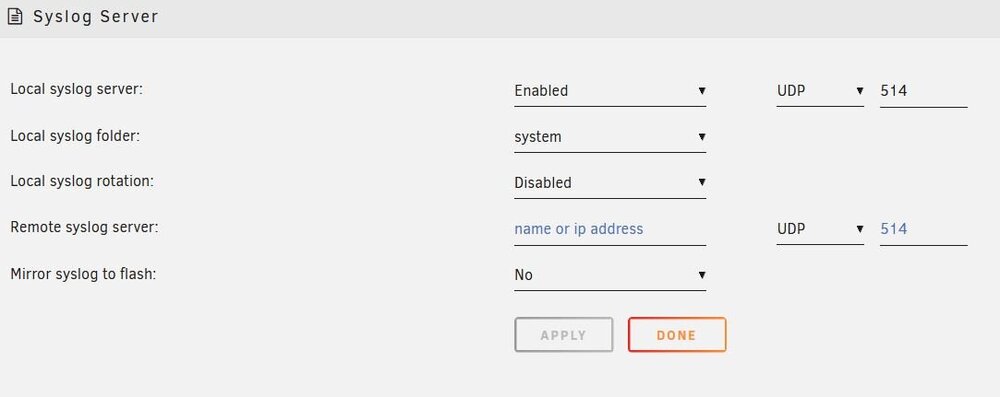
Task: Click the arrow beside the Mirror syslog No value
Action: [702, 274]
